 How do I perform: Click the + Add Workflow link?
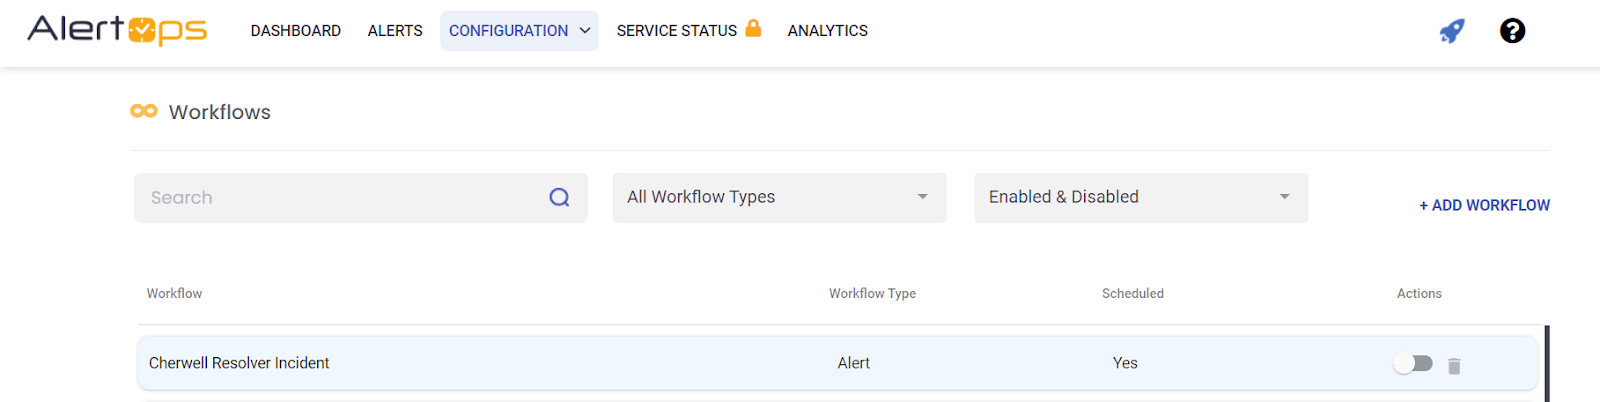1484,205
